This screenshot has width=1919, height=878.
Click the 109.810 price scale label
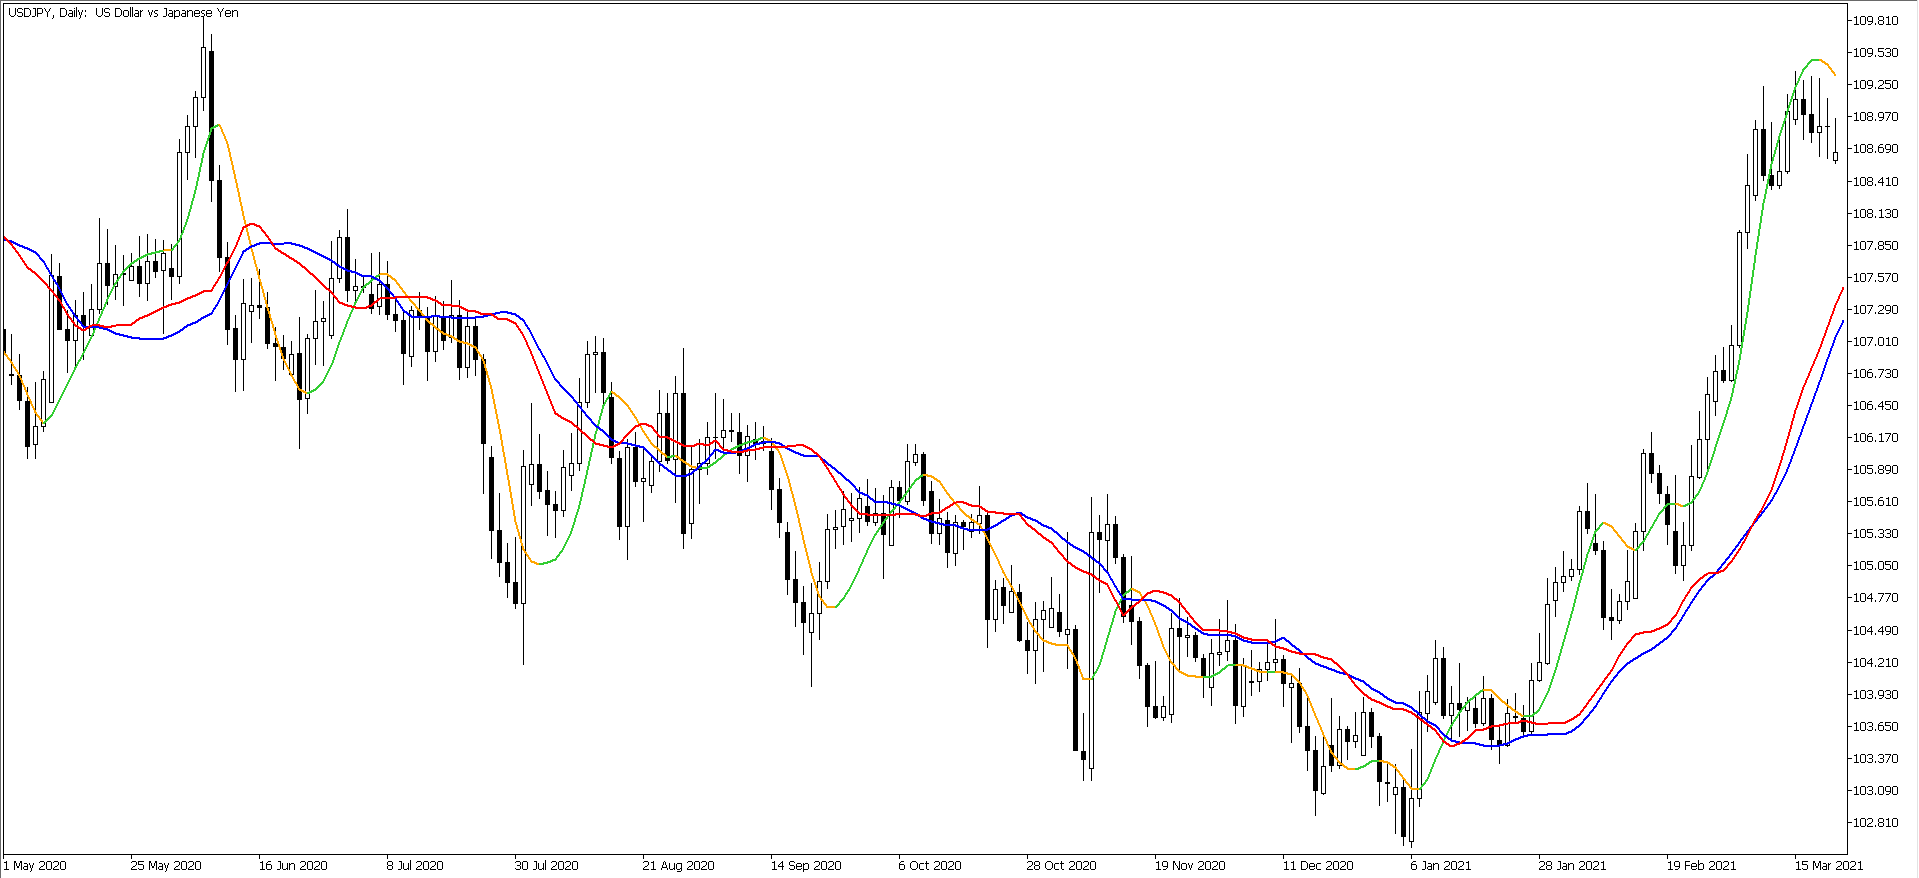(x=1875, y=20)
